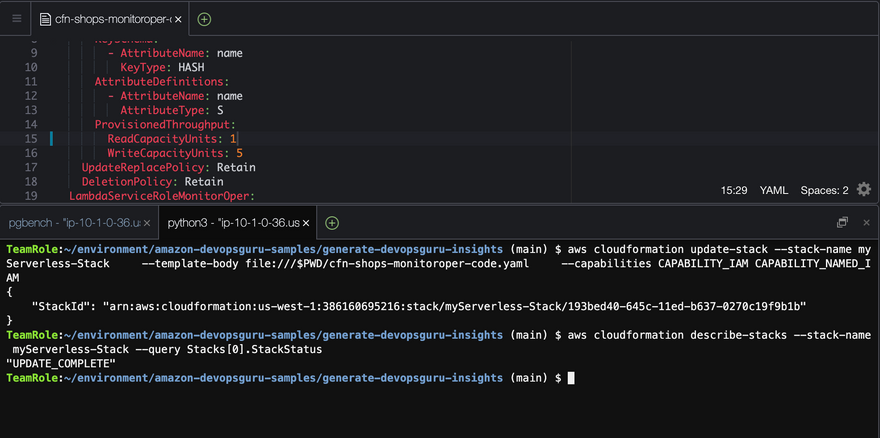This screenshot has width=880, height=438.
Task: Open the 15:29 cursor position indicator
Action: click(734, 190)
